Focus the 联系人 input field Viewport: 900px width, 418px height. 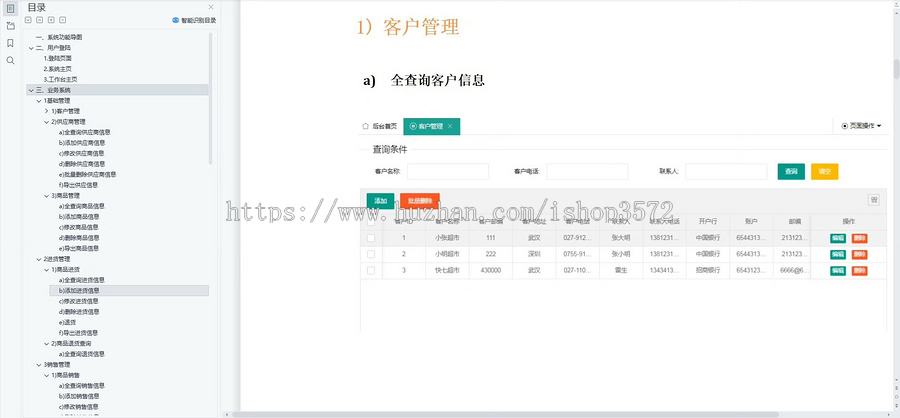pos(726,172)
